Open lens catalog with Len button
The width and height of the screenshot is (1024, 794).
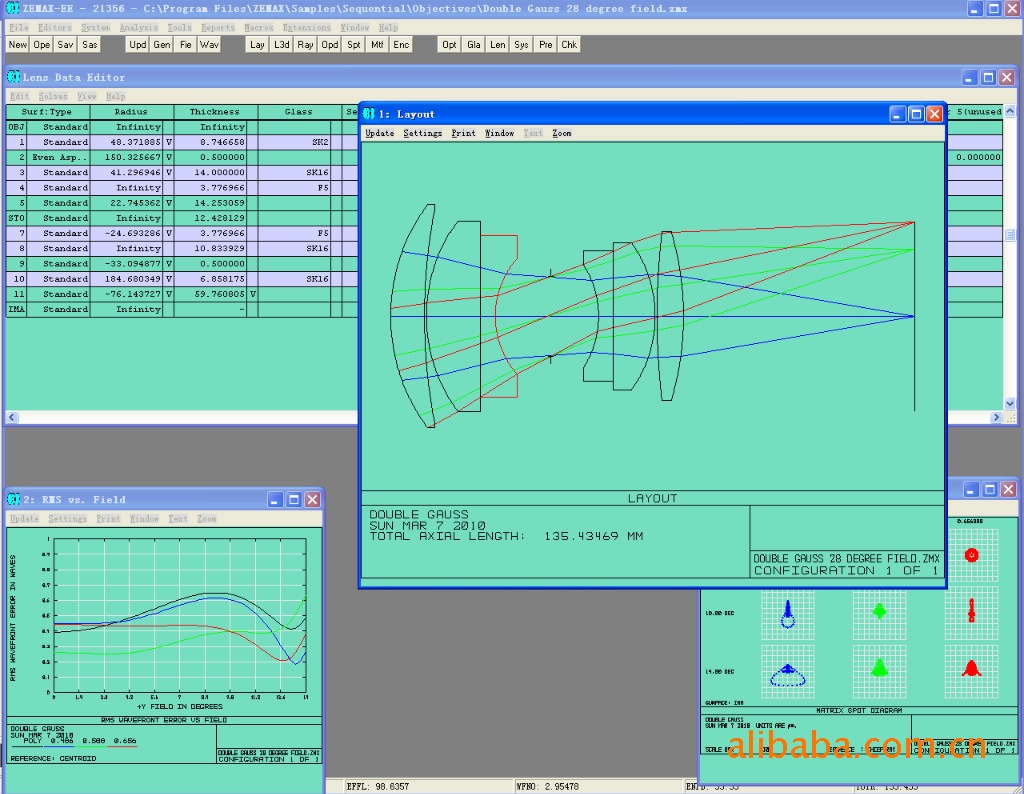[498, 44]
